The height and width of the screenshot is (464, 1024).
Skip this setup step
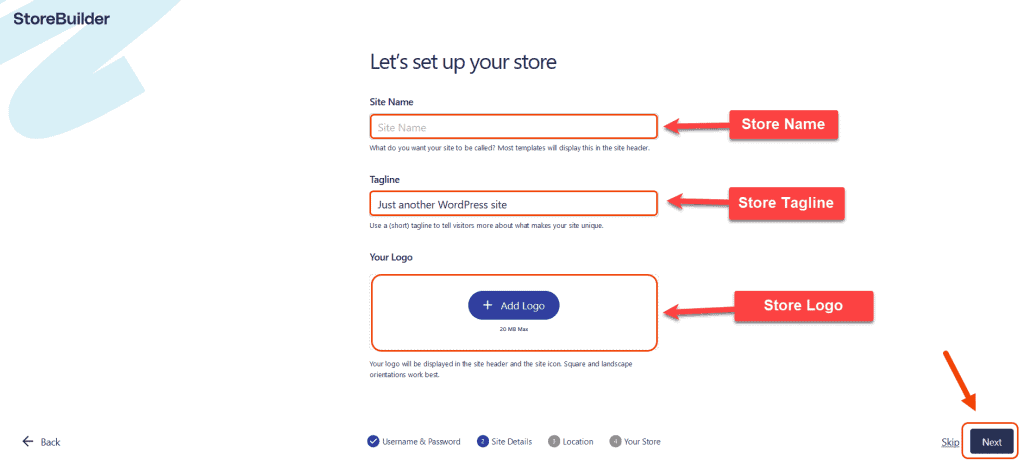[x=950, y=442]
